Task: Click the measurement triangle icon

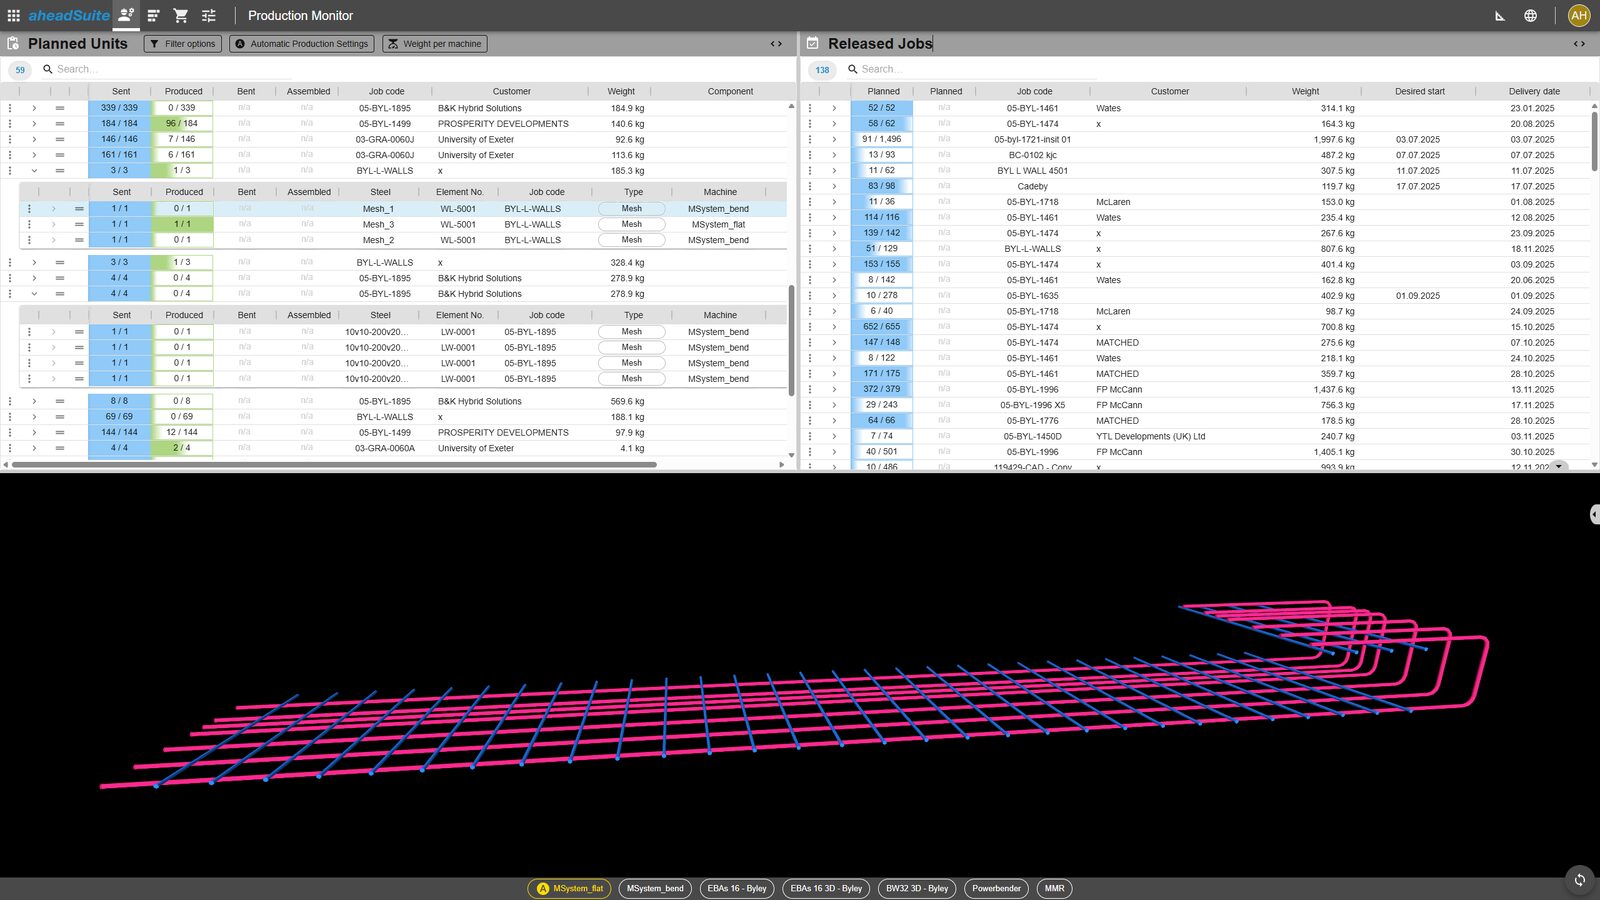Action: [x=1500, y=16]
